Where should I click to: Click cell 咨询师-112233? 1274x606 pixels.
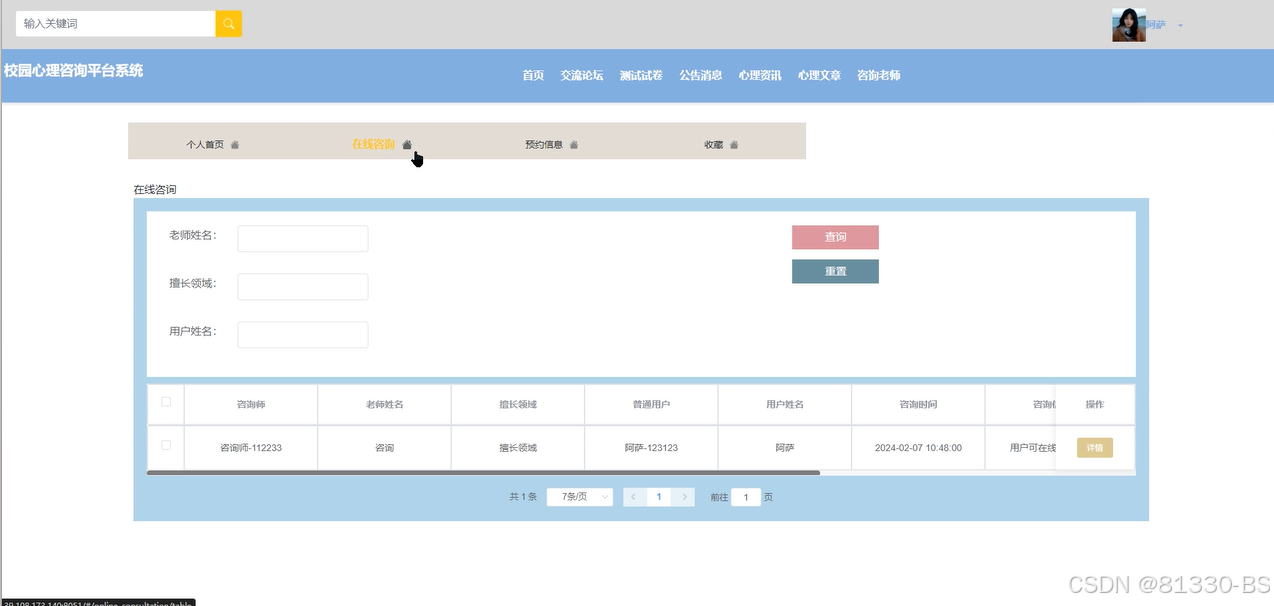251,448
